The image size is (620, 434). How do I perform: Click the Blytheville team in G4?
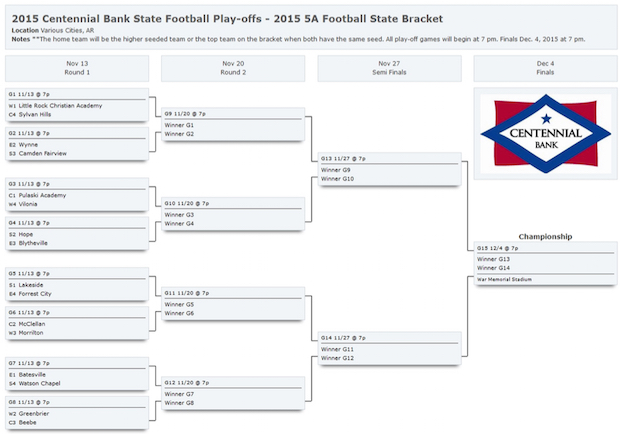point(33,243)
